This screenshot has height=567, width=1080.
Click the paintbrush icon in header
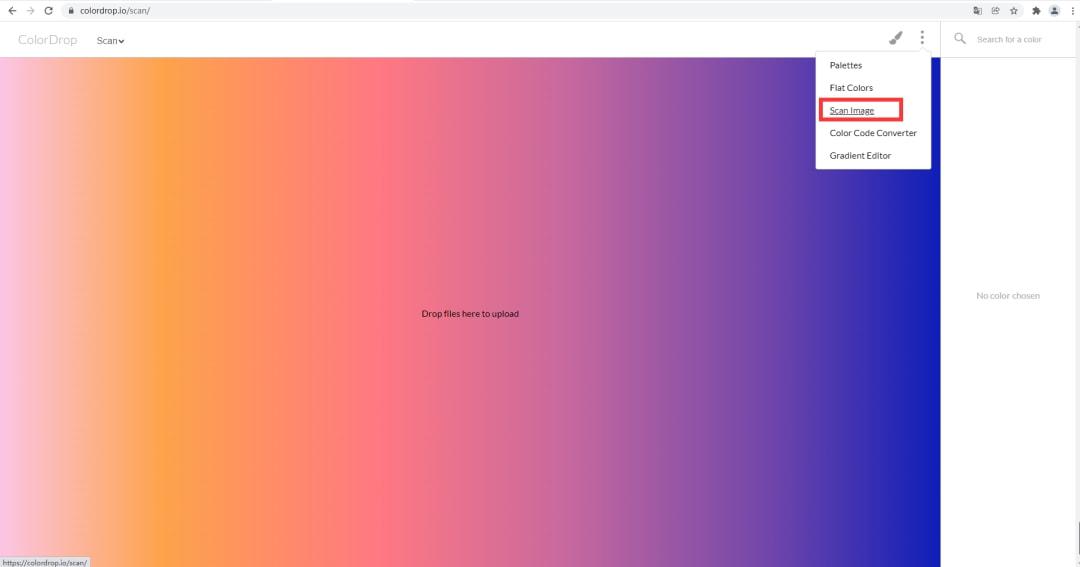pos(896,39)
